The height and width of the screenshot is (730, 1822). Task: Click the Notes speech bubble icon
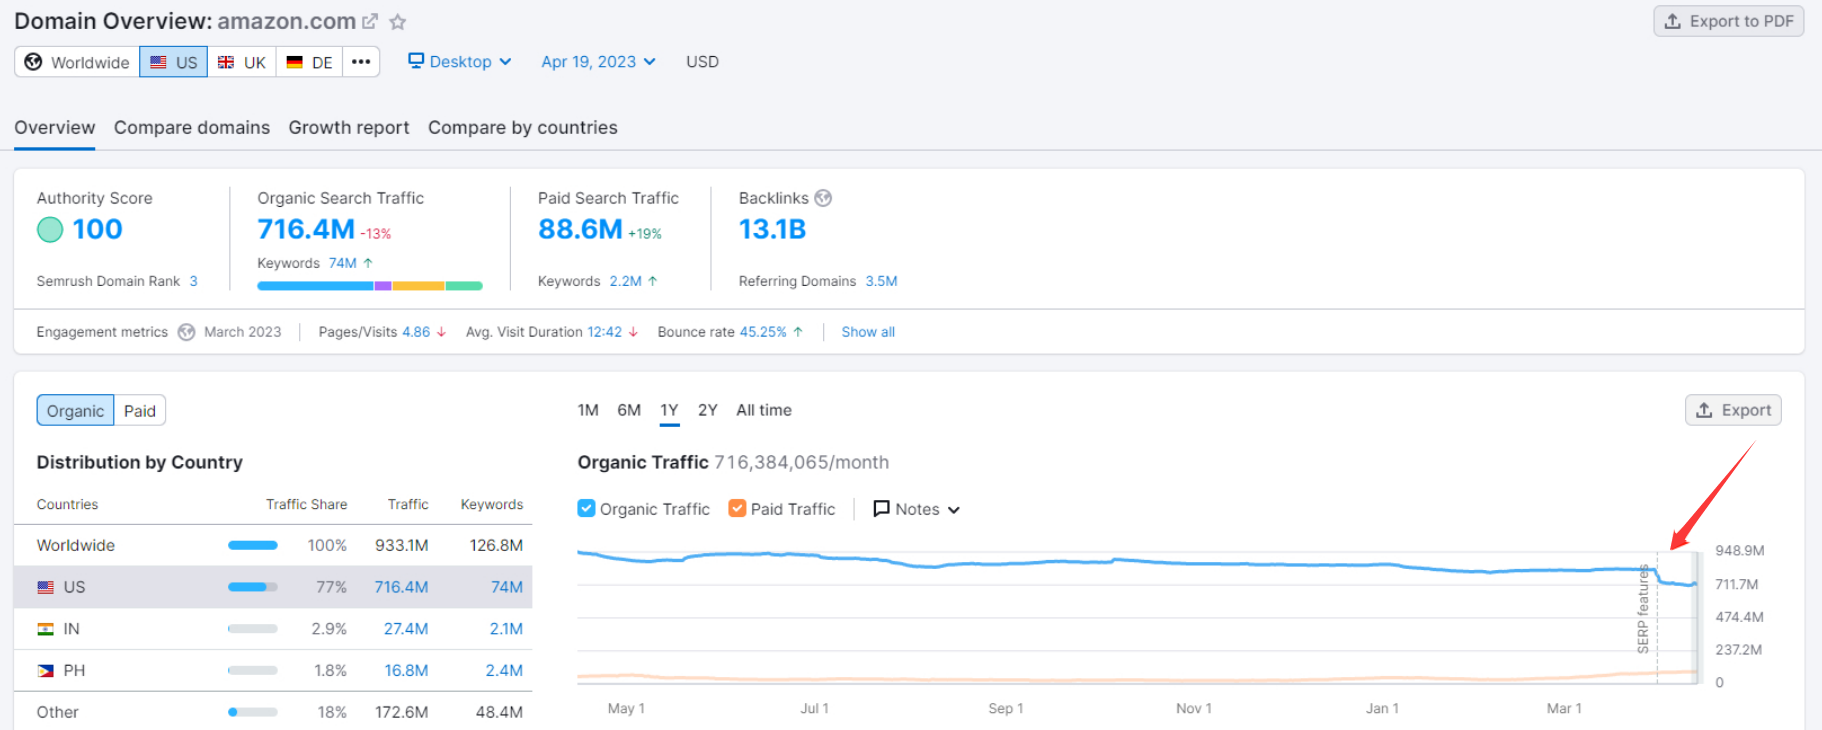[x=881, y=509]
